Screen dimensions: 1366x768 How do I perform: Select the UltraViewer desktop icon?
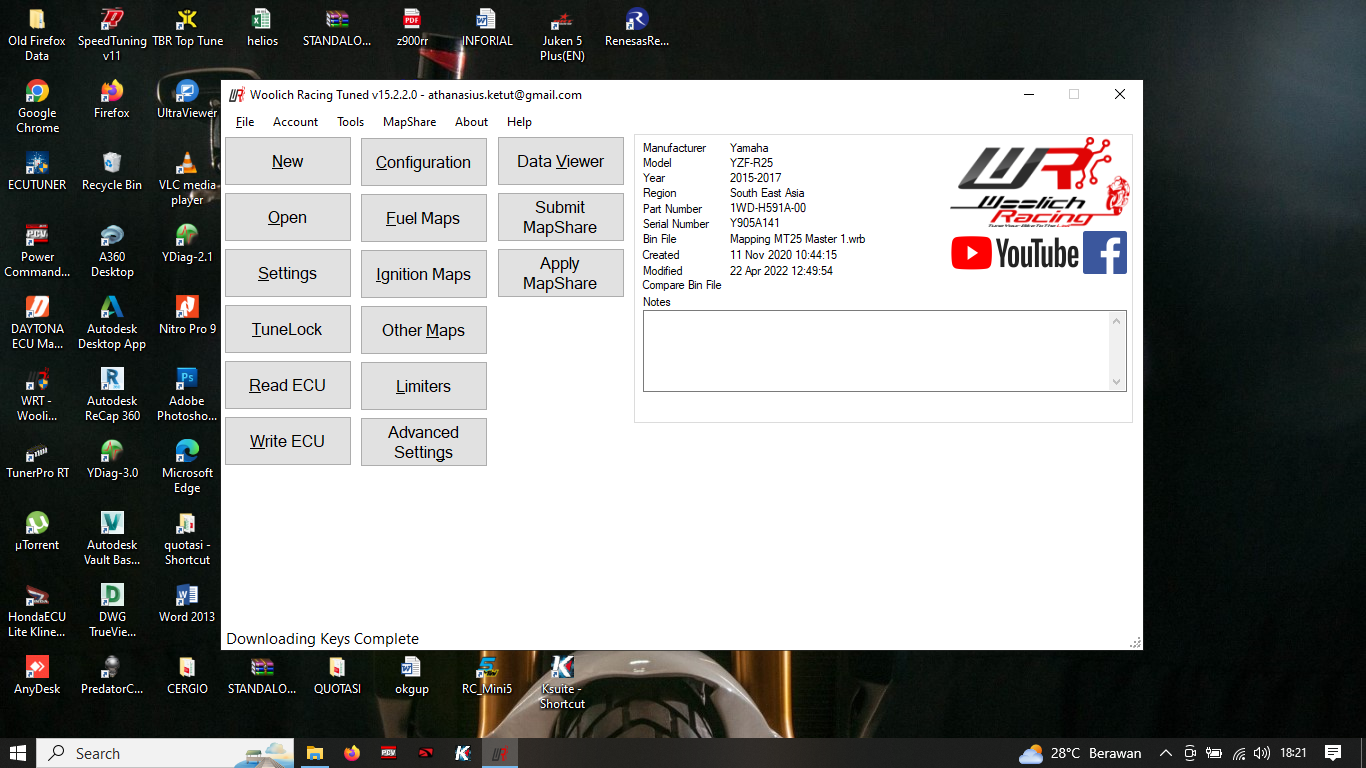click(x=187, y=99)
